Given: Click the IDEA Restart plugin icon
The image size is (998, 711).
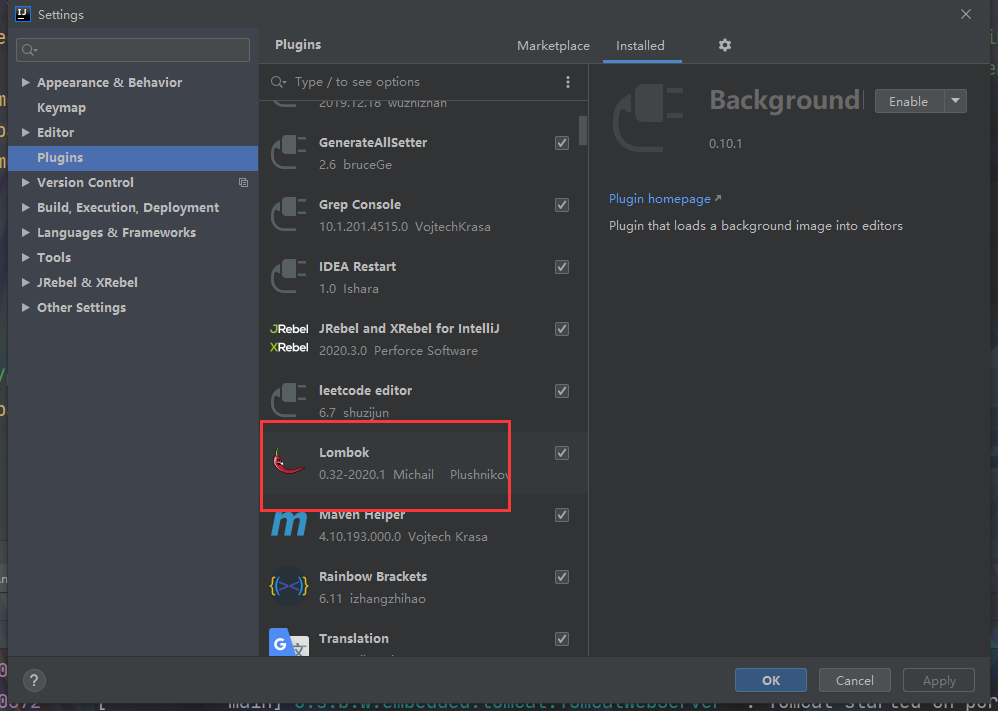Looking at the screenshot, I should pyautogui.click(x=289, y=277).
